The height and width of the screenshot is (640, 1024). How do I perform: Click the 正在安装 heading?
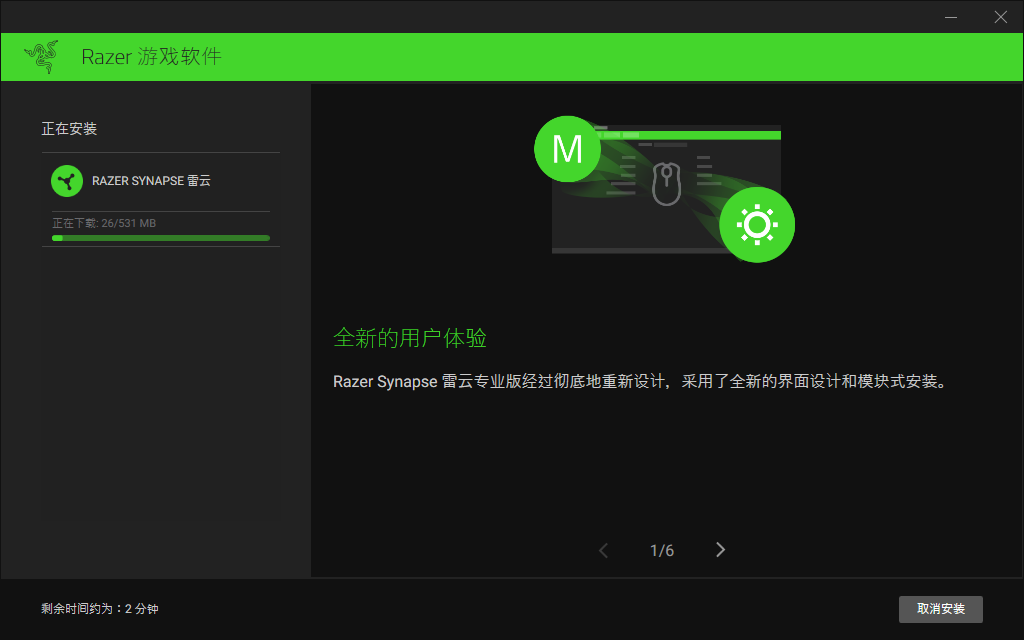tap(69, 129)
